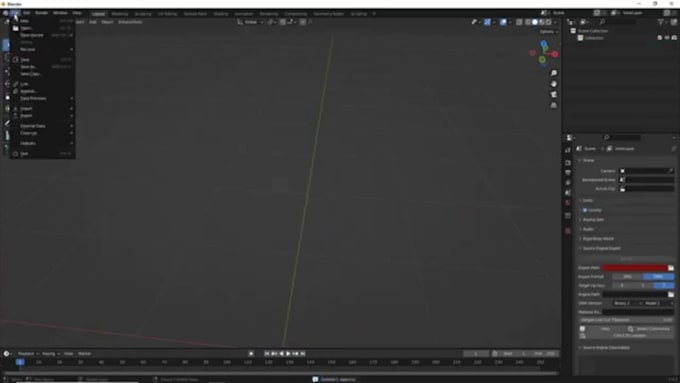Viewport: 680px width, 383px height.
Task: Click the hand pan view icon
Action: (554, 84)
